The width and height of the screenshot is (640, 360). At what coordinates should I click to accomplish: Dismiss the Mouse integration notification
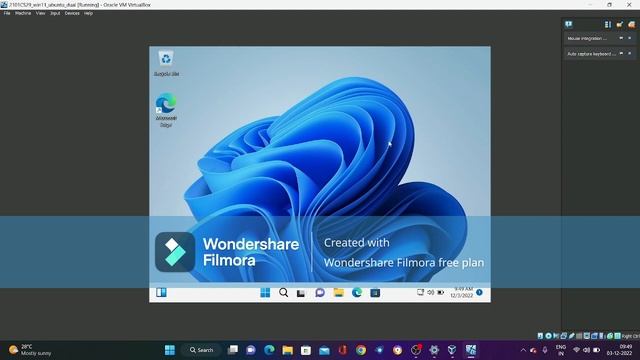click(x=630, y=38)
